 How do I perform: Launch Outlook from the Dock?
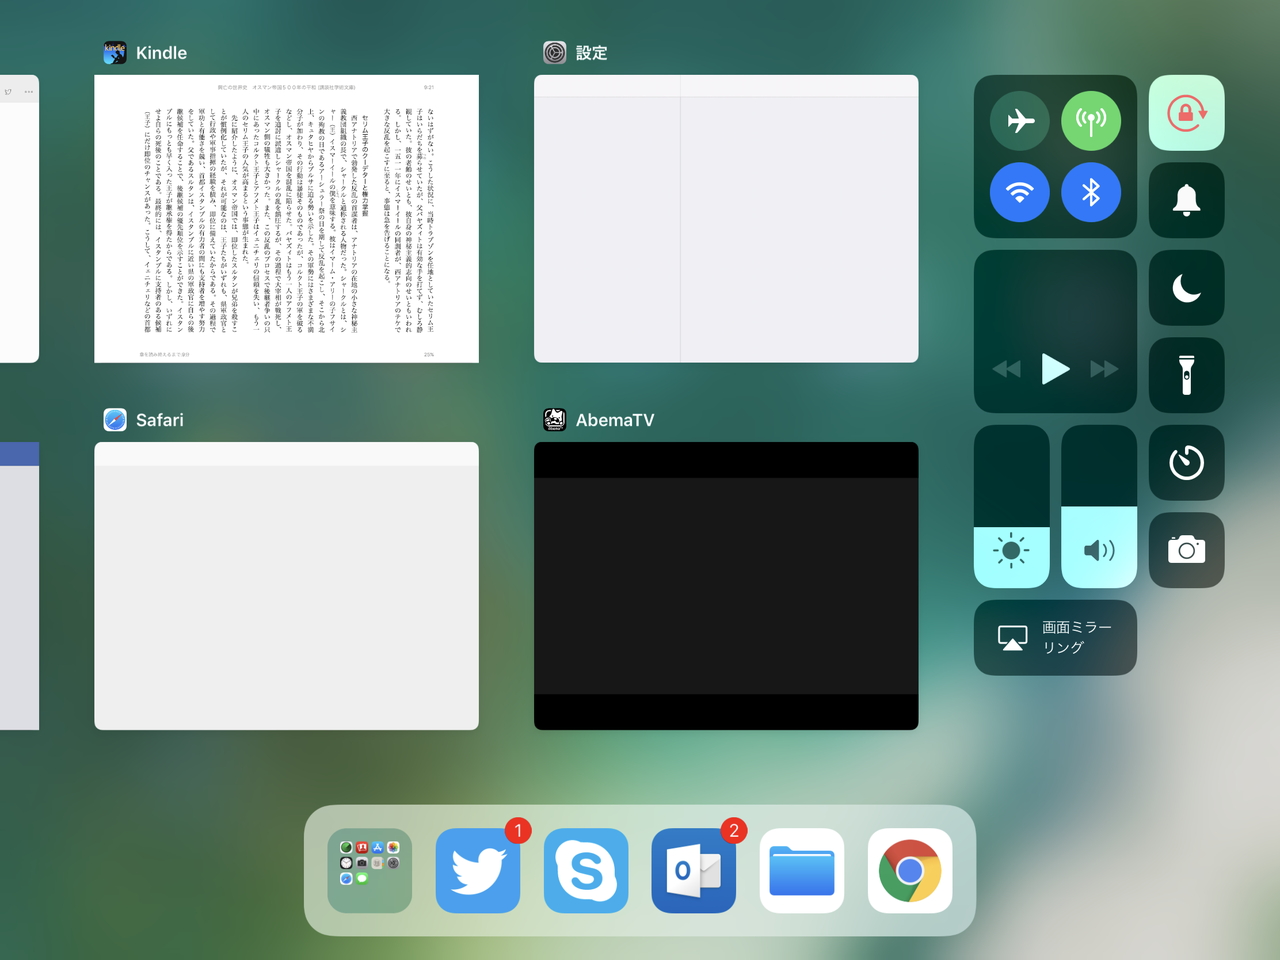[694, 871]
